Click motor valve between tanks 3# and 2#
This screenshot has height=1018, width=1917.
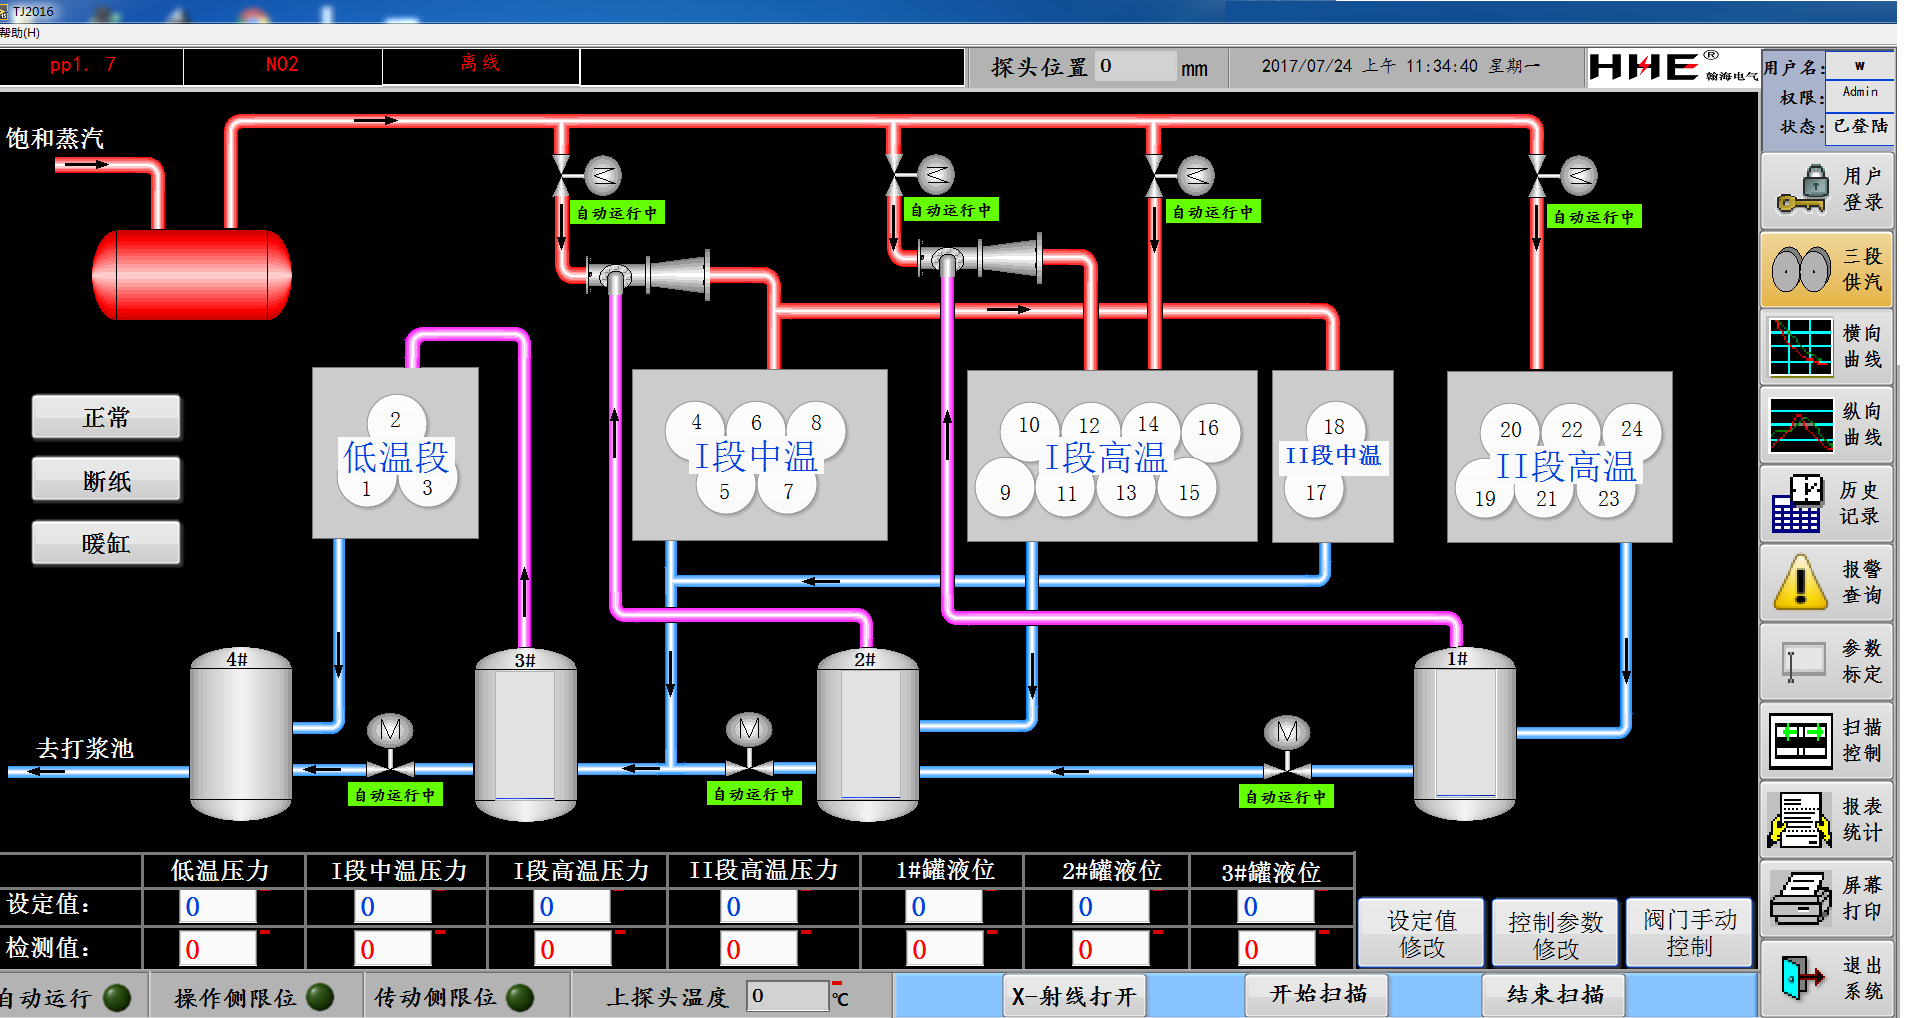749,745
